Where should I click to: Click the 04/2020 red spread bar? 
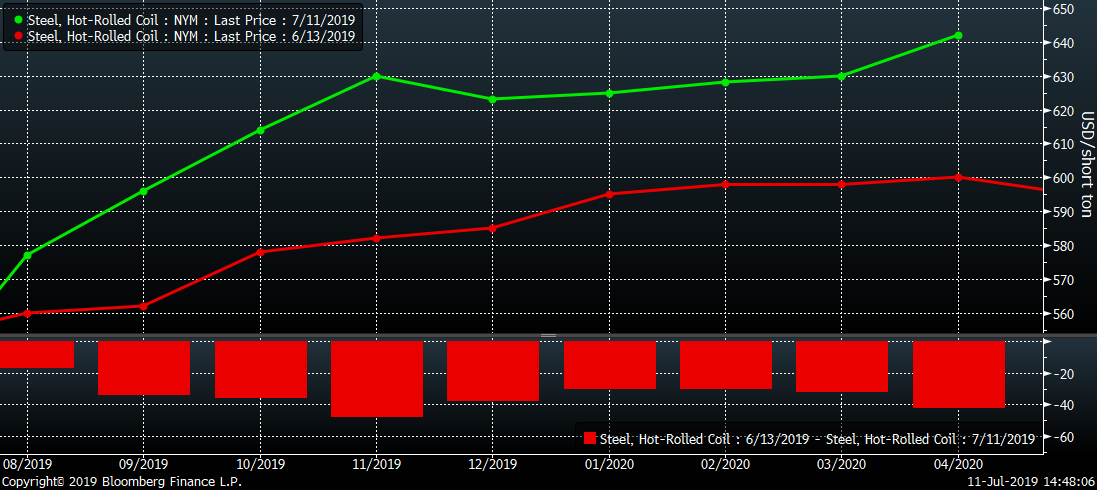[958, 374]
